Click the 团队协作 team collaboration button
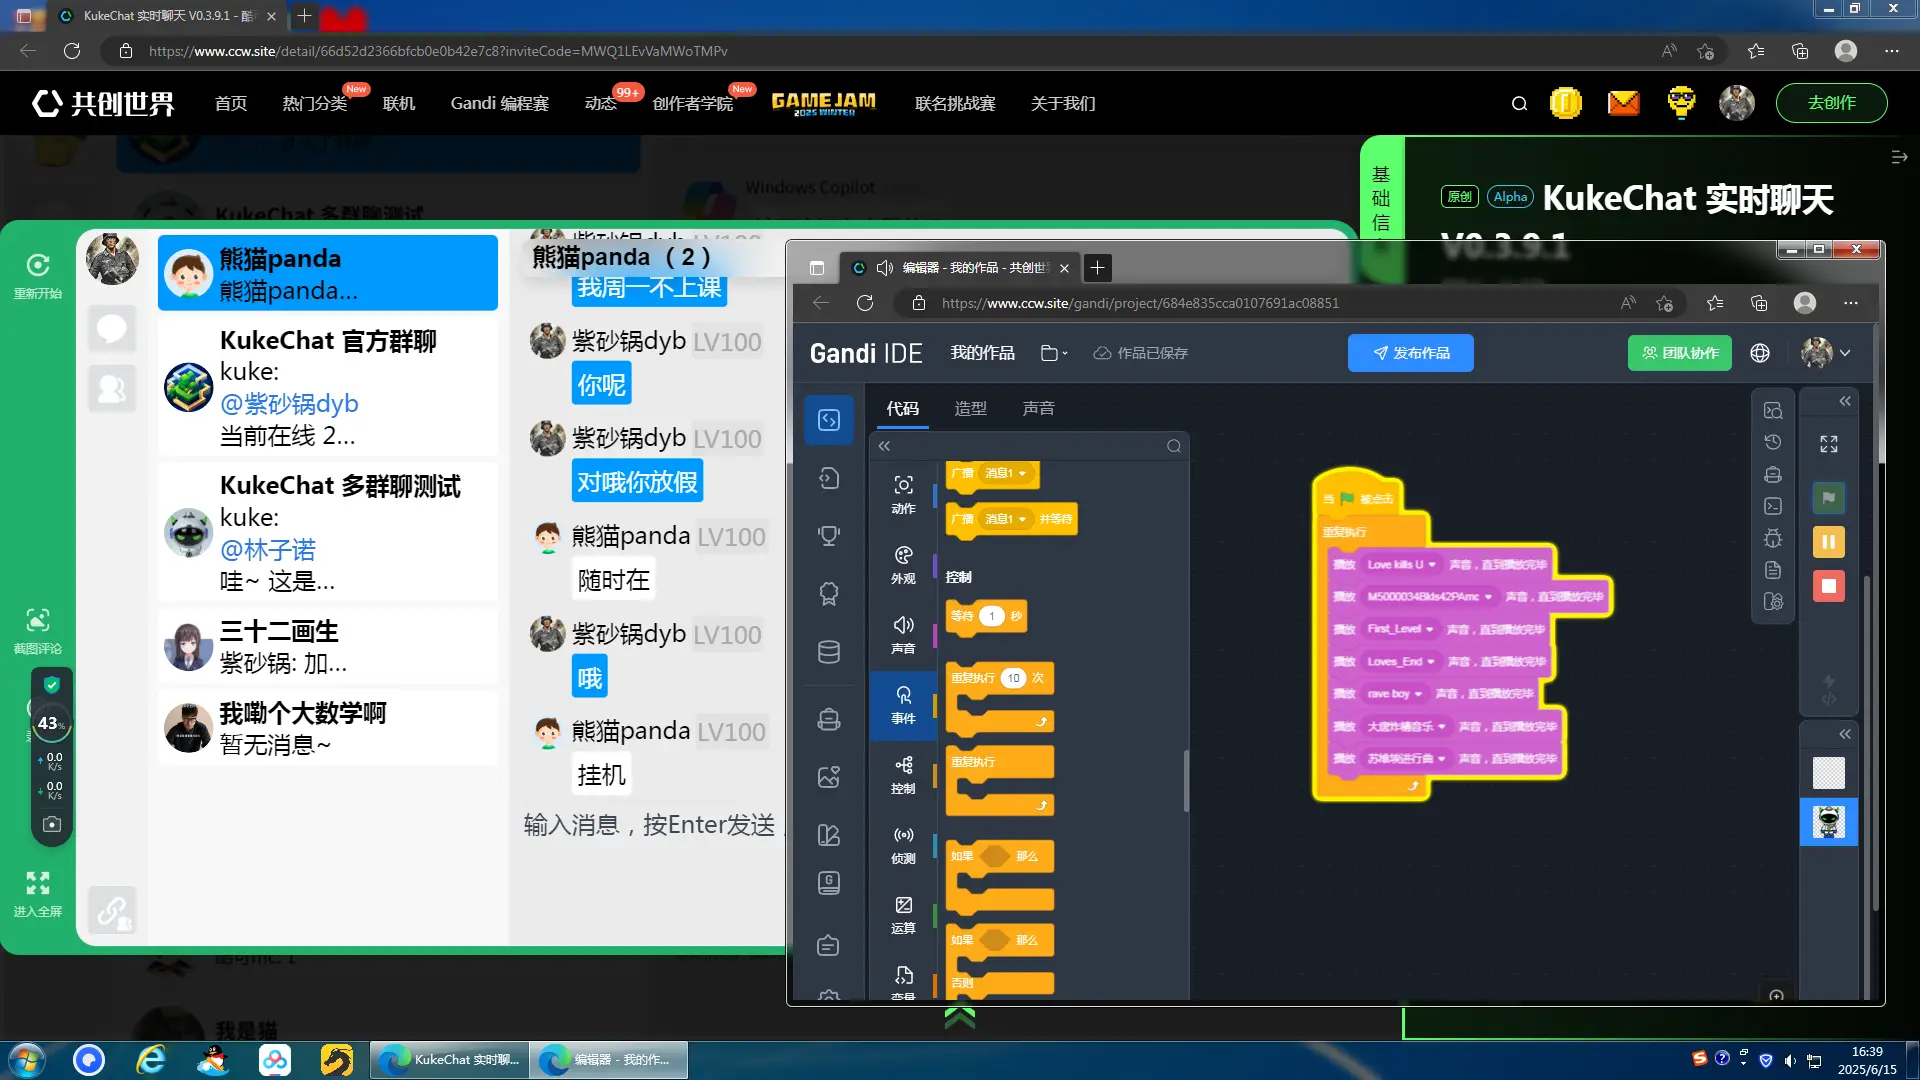 (x=1680, y=353)
